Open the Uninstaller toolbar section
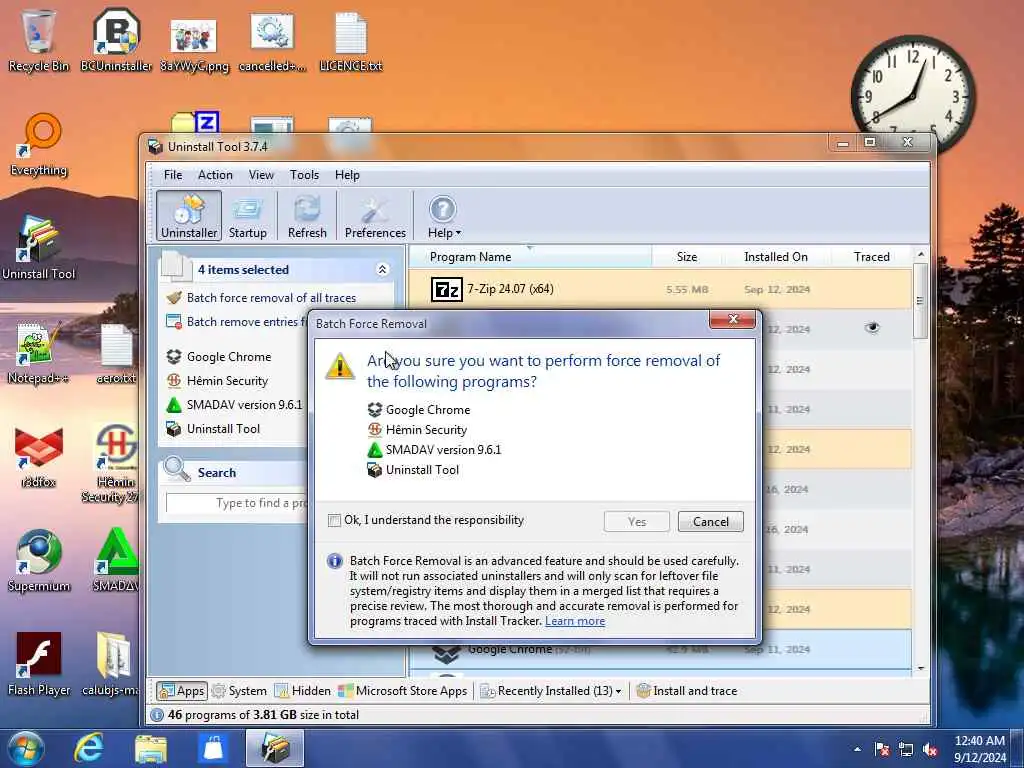Image resolution: width=1024 pixels, height=768 pixels. click(x=189, y=216)
